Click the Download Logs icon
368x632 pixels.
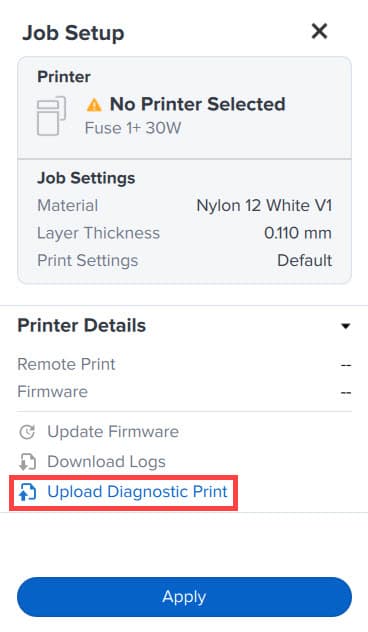point(27,462)
